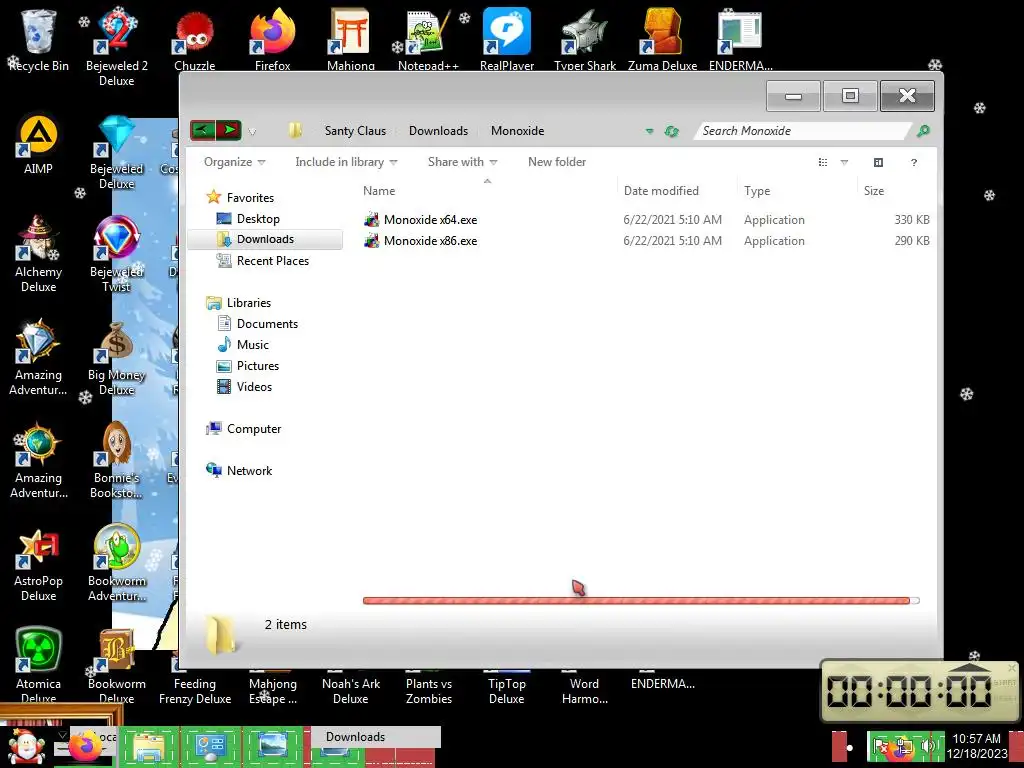Open the Organize menu
1024x768 pixels.
(234, 162)
